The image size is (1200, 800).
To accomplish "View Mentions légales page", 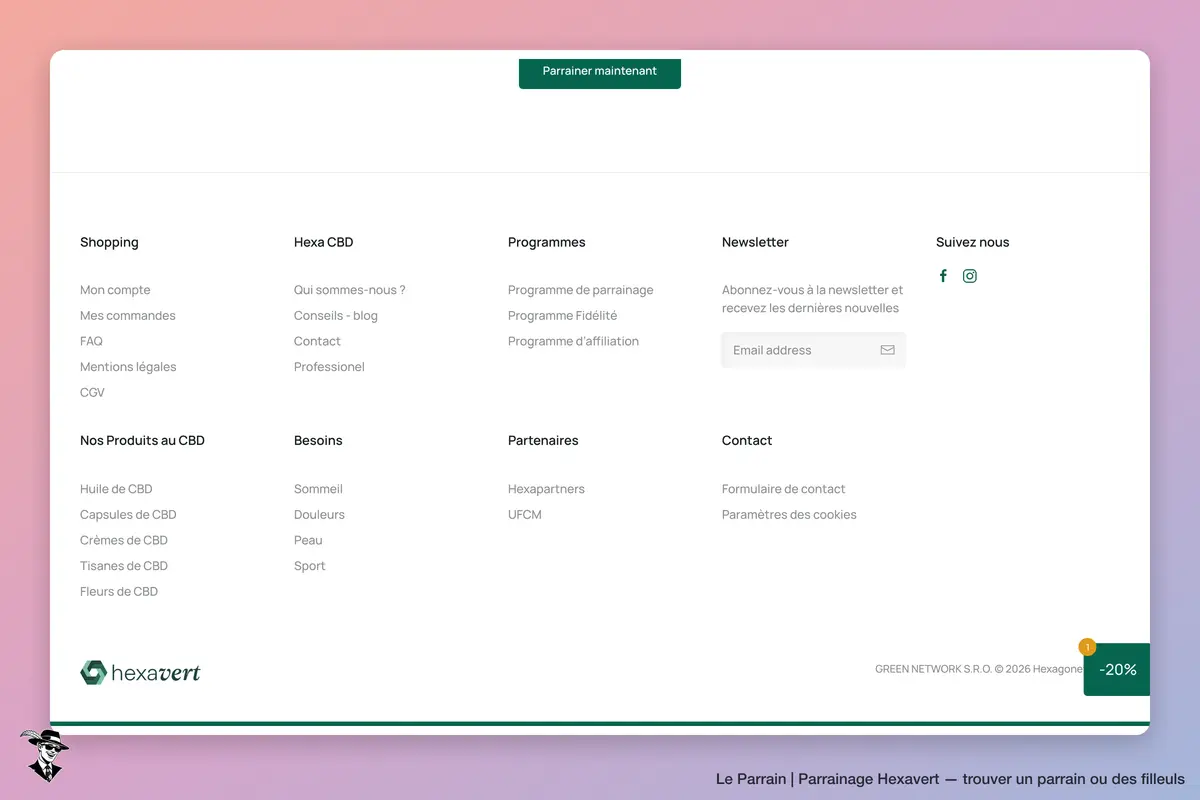I will point(128,367).
